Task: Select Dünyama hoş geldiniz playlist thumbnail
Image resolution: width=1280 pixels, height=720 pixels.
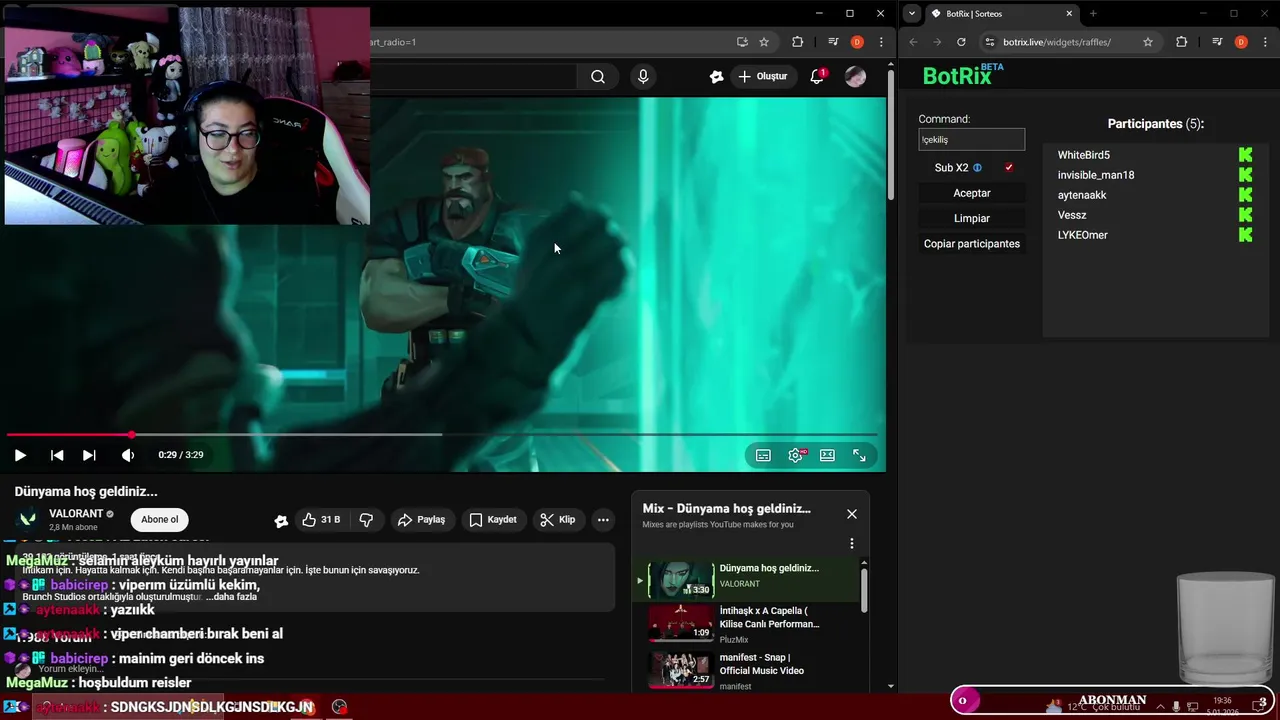Action: (681, 580)
